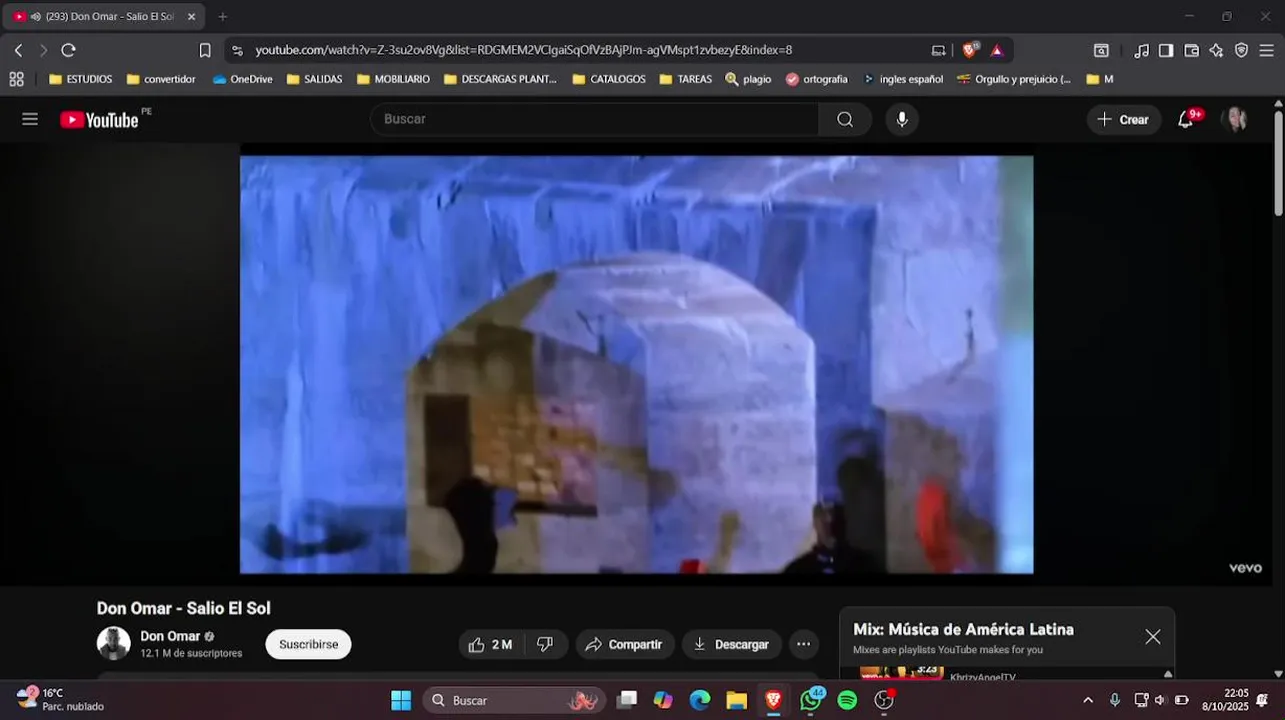Click the Compartir share button
Viewport: 1285px width, 720px height.
(x=624, y=644)
